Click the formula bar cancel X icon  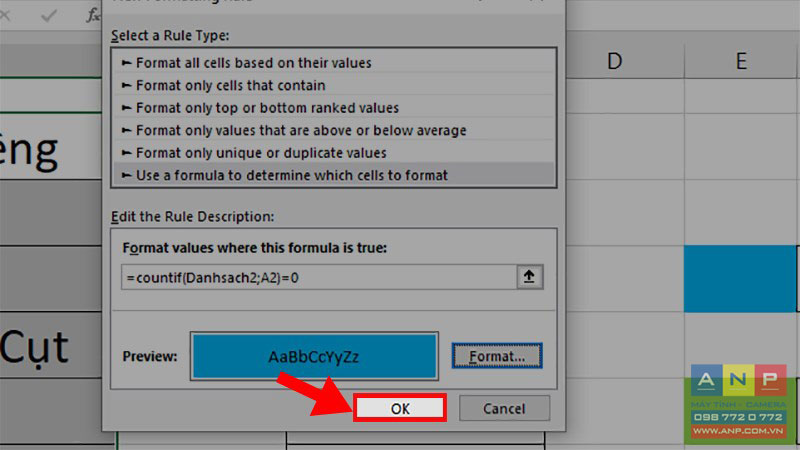(x=4, y=16)
